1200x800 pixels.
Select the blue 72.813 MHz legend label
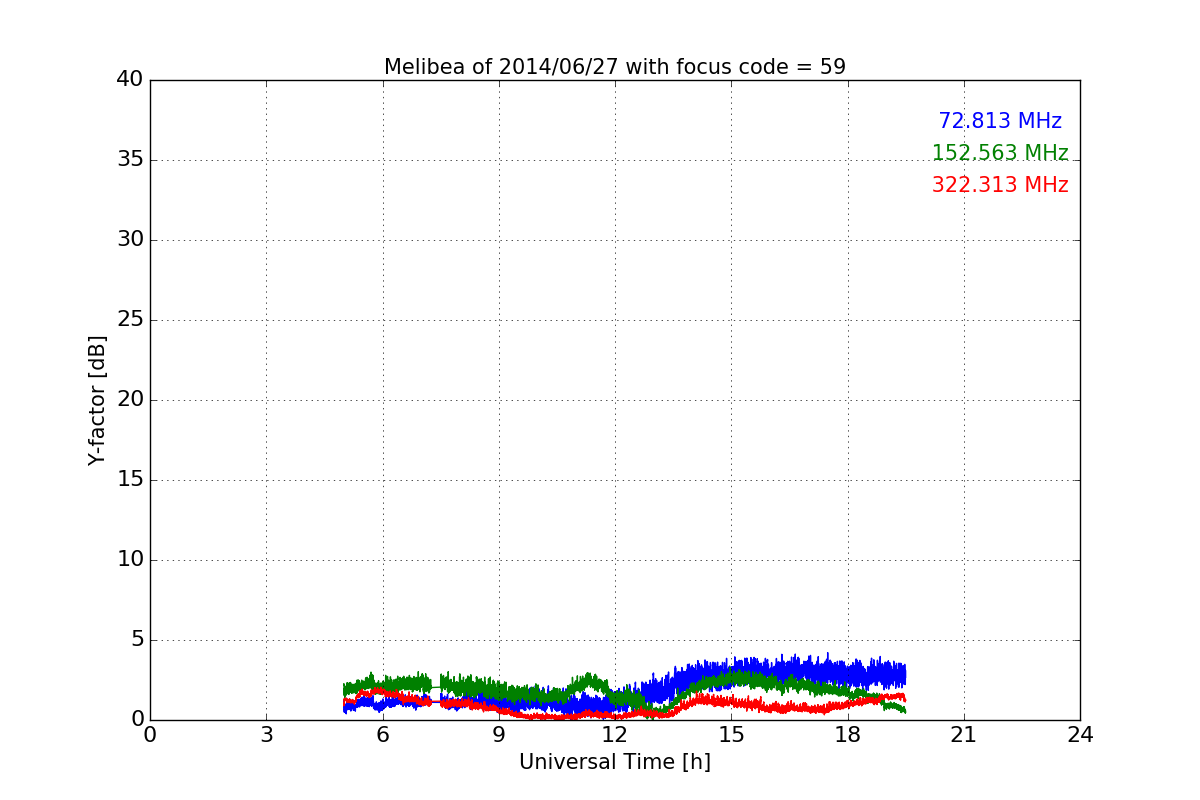point(1000,121)
